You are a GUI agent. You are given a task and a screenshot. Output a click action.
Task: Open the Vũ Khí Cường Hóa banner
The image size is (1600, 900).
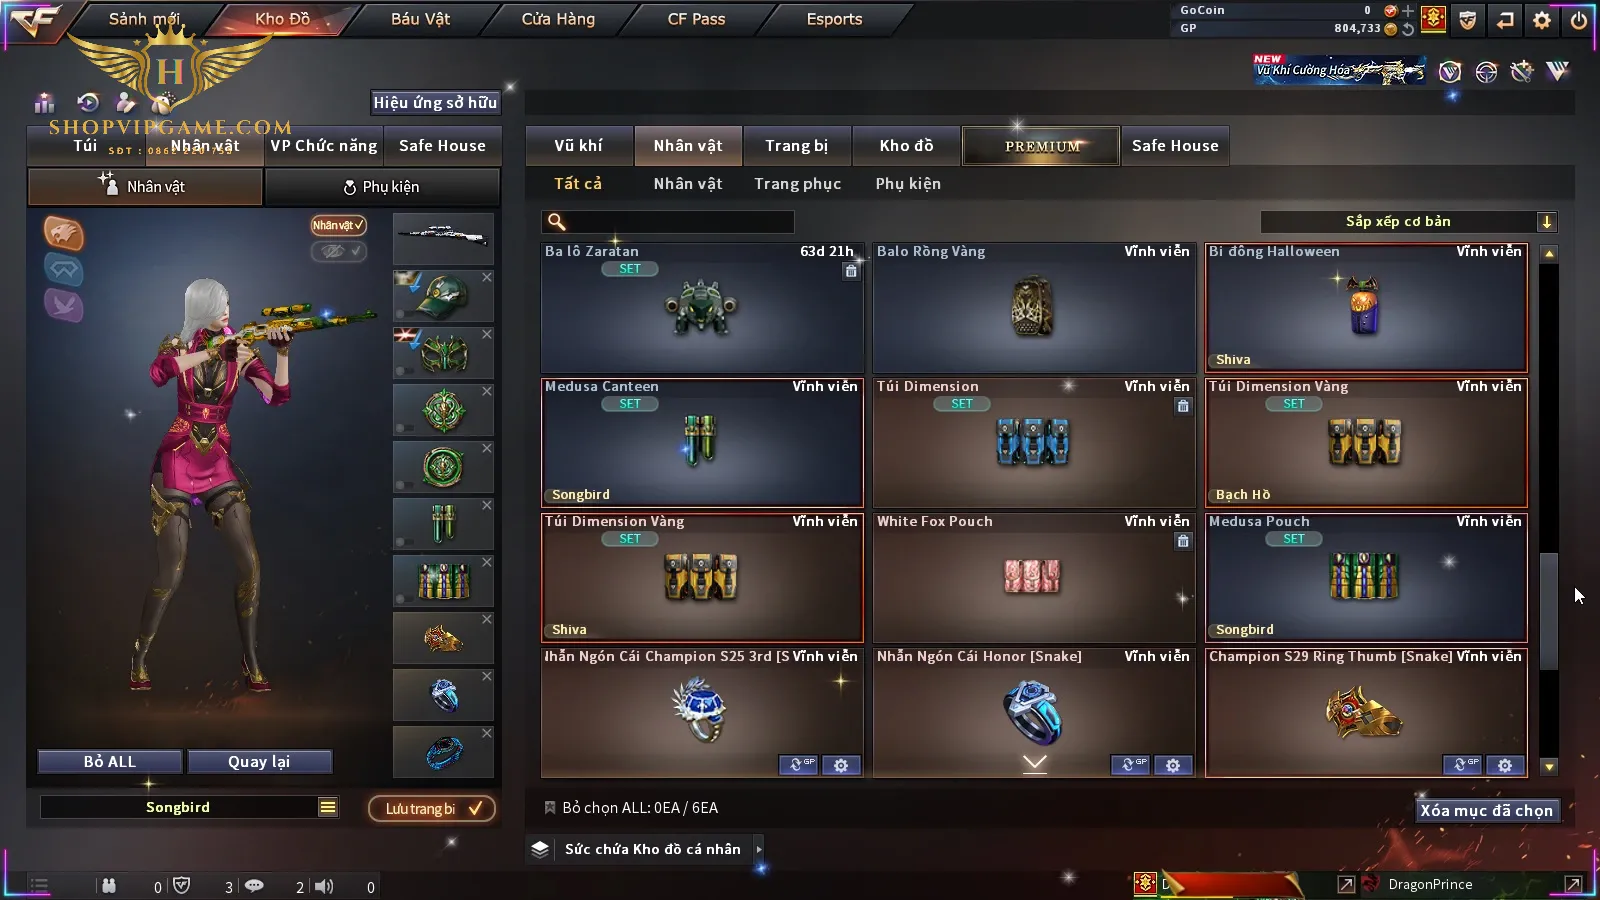click(1340, 69)
